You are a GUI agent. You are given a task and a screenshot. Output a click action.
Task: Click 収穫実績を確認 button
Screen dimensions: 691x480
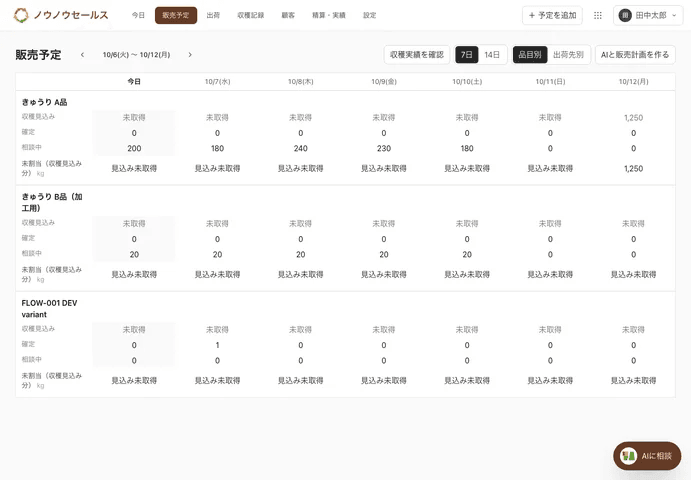(417, 55)
